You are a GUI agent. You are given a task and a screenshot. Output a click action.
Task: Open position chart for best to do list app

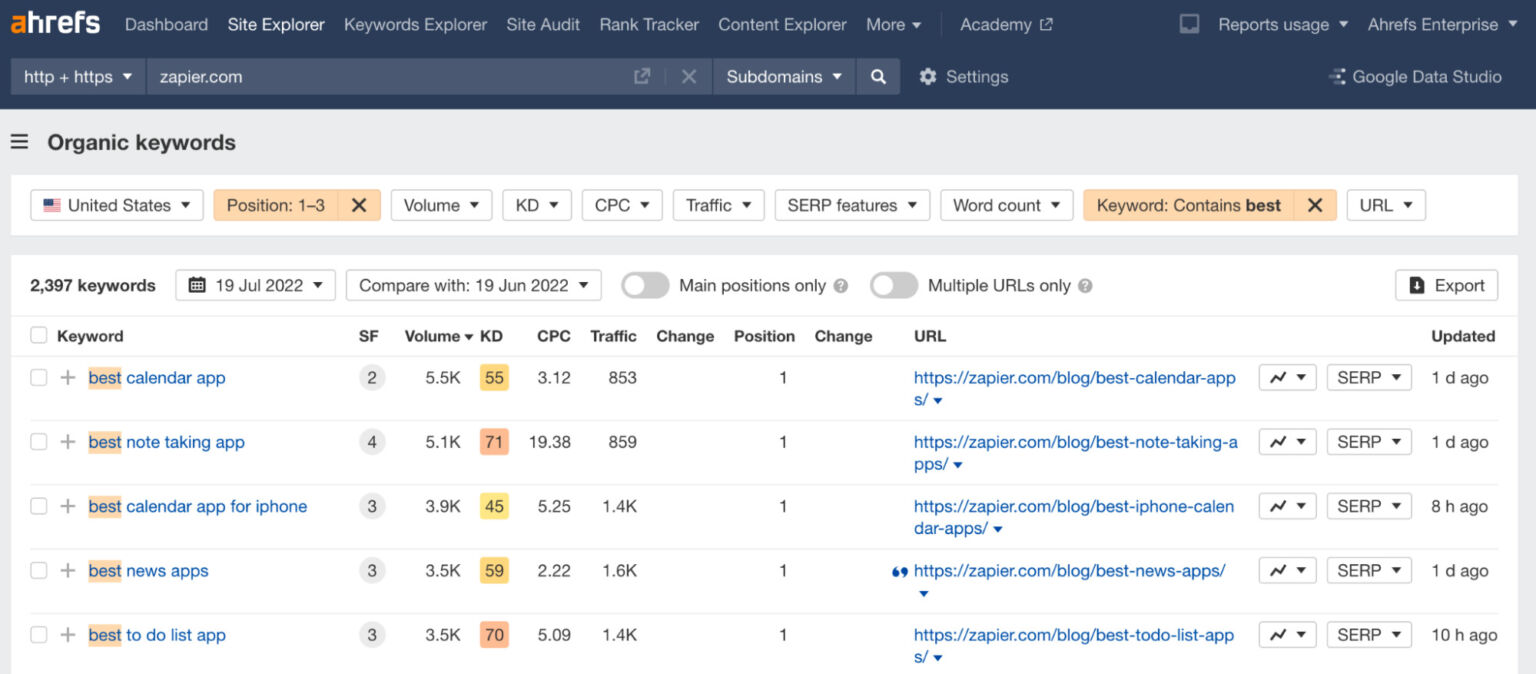point(1287,635)
